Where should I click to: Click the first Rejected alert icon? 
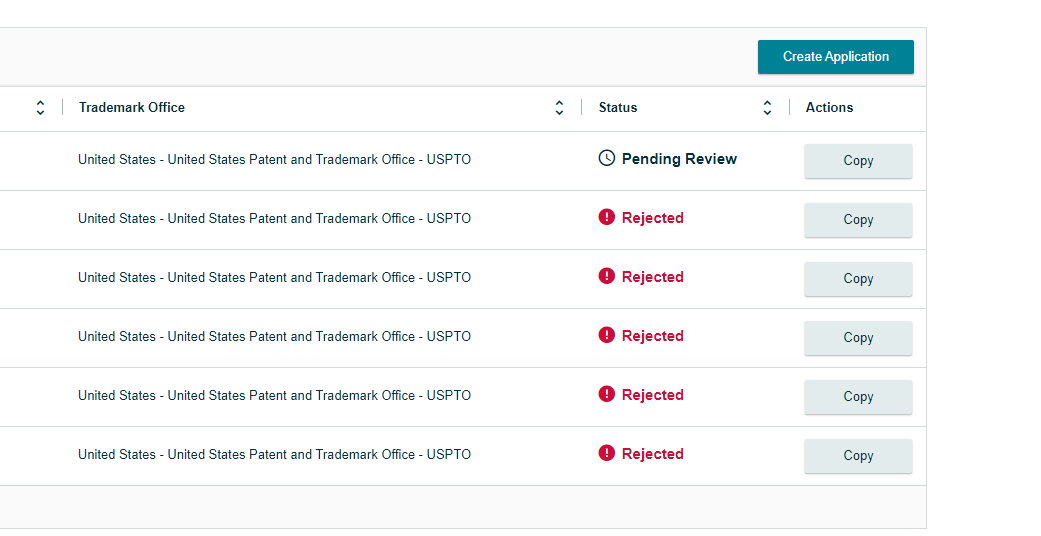(x=606, y=217)
